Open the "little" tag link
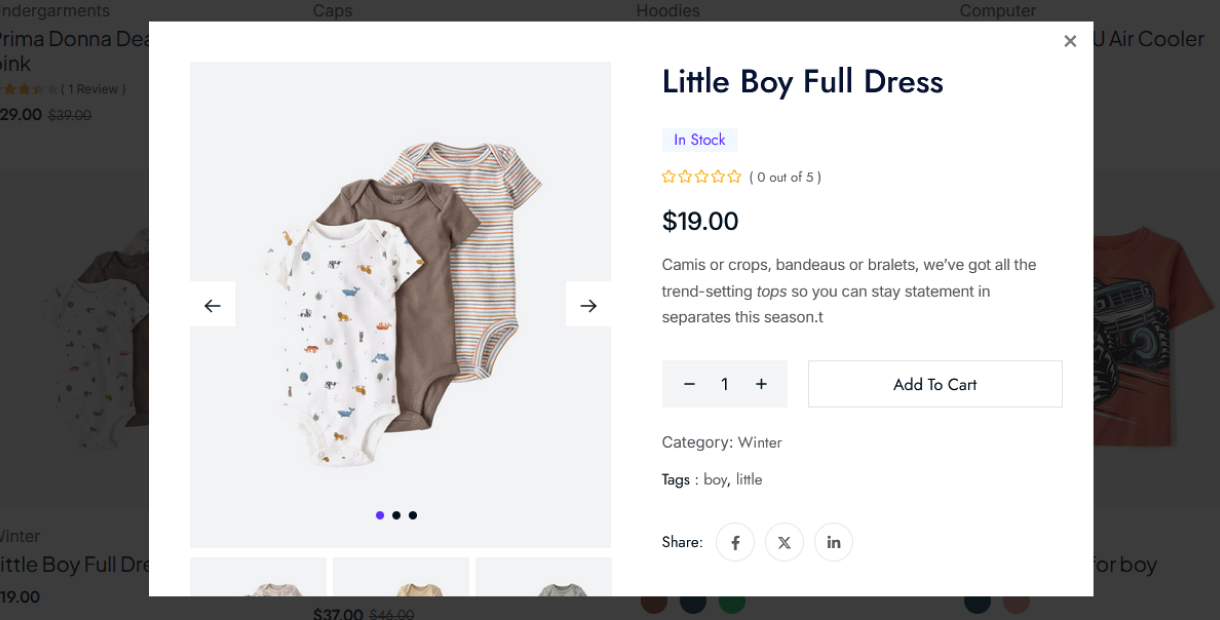1220x620 pixels. (x=749, y=479)
